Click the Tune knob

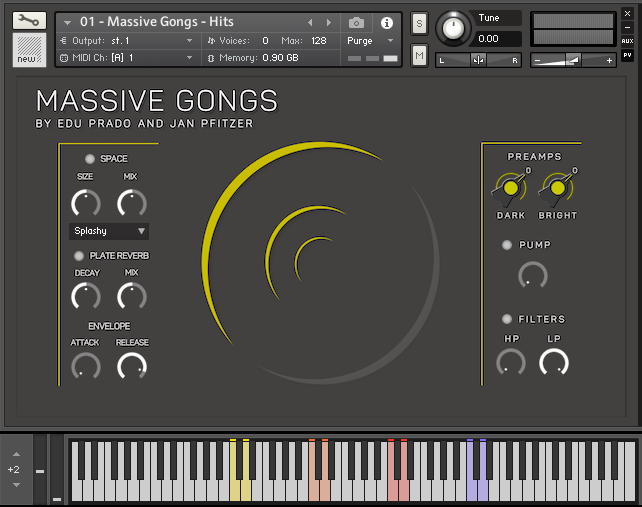(x=454, y=28)
